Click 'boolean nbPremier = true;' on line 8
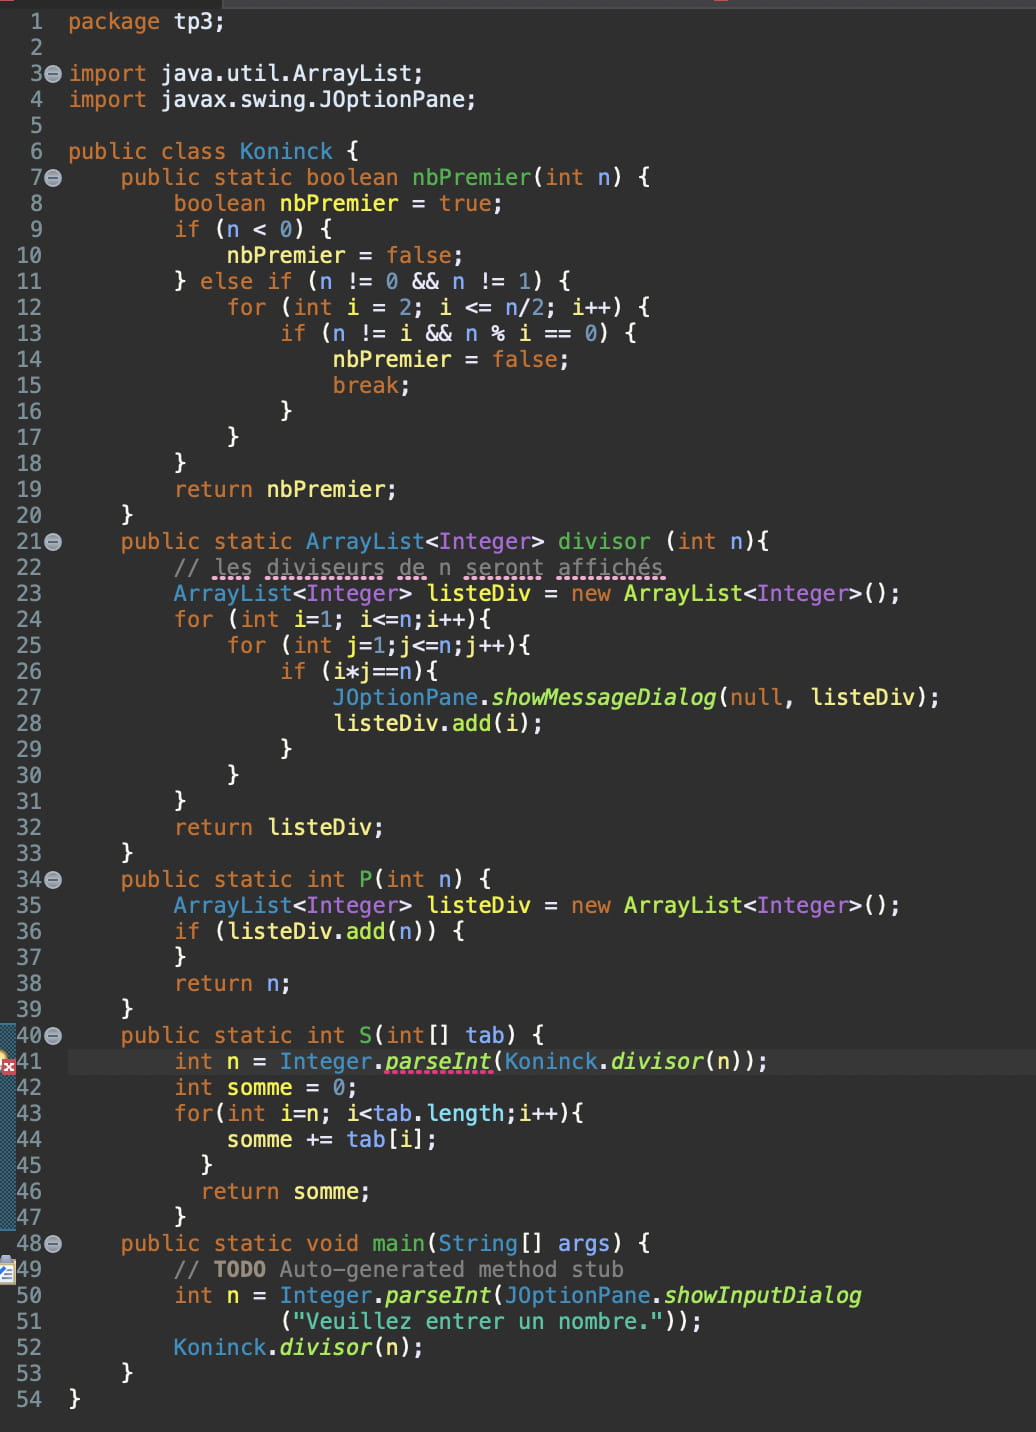 coord(338,204)
